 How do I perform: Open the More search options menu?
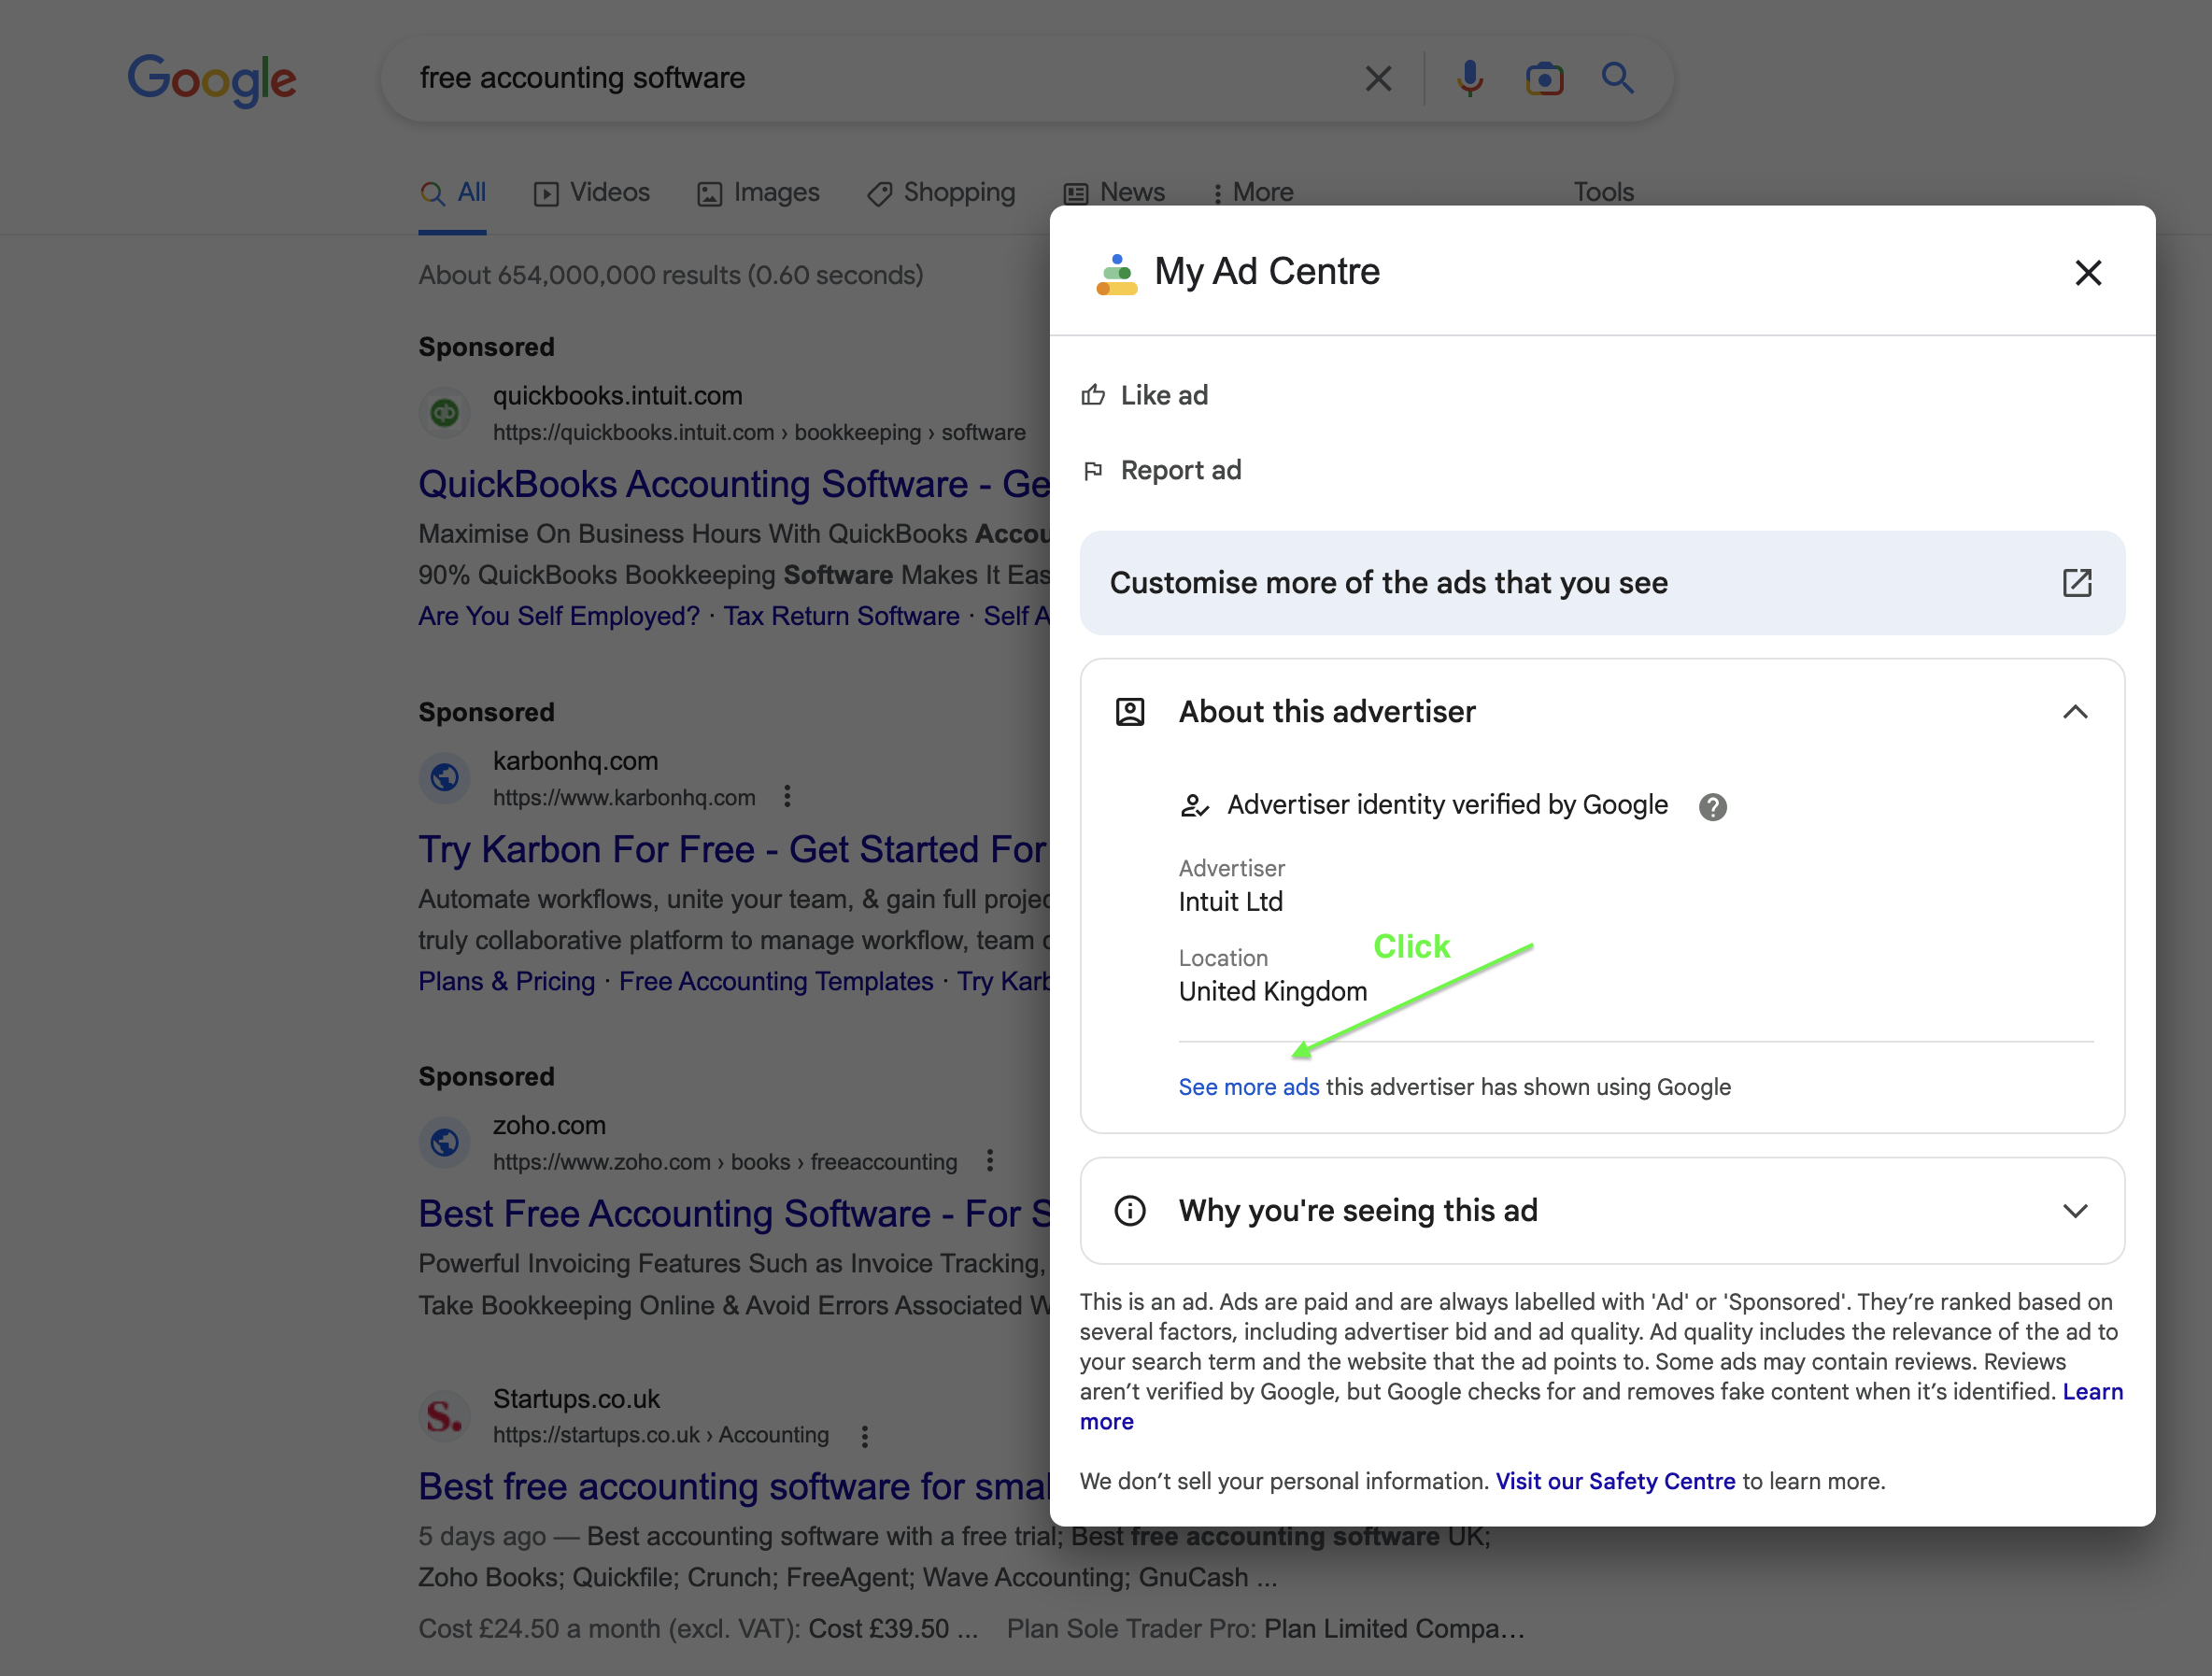click(x=1252, y=192)
